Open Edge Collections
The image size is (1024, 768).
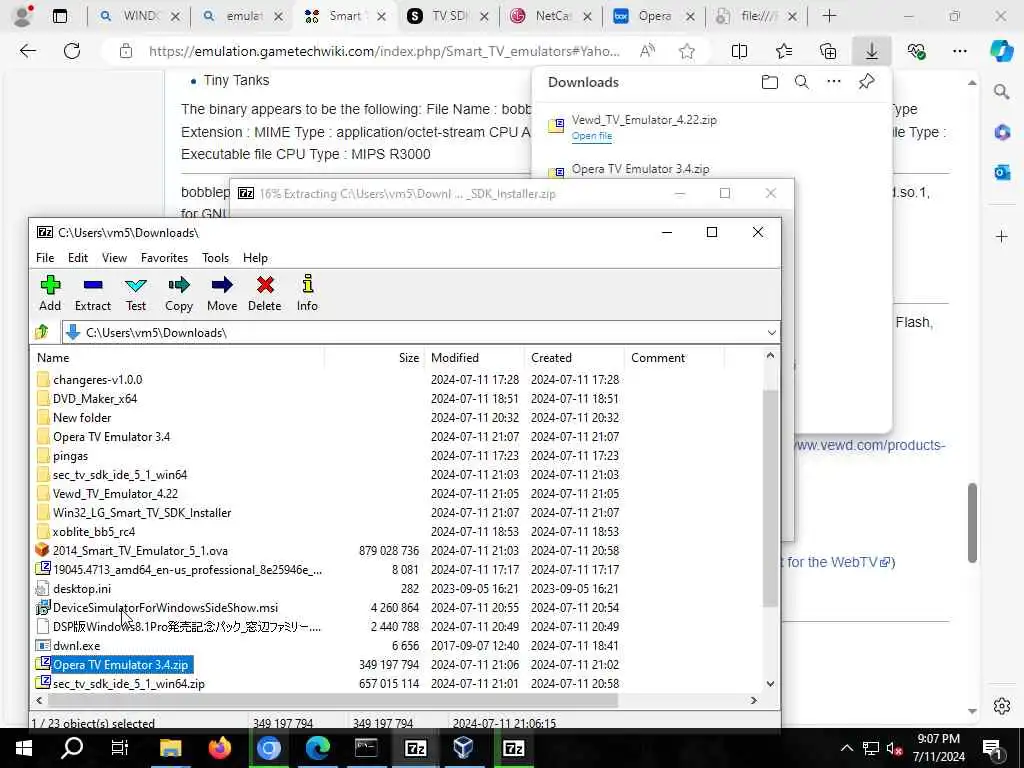tap(827, 51)
